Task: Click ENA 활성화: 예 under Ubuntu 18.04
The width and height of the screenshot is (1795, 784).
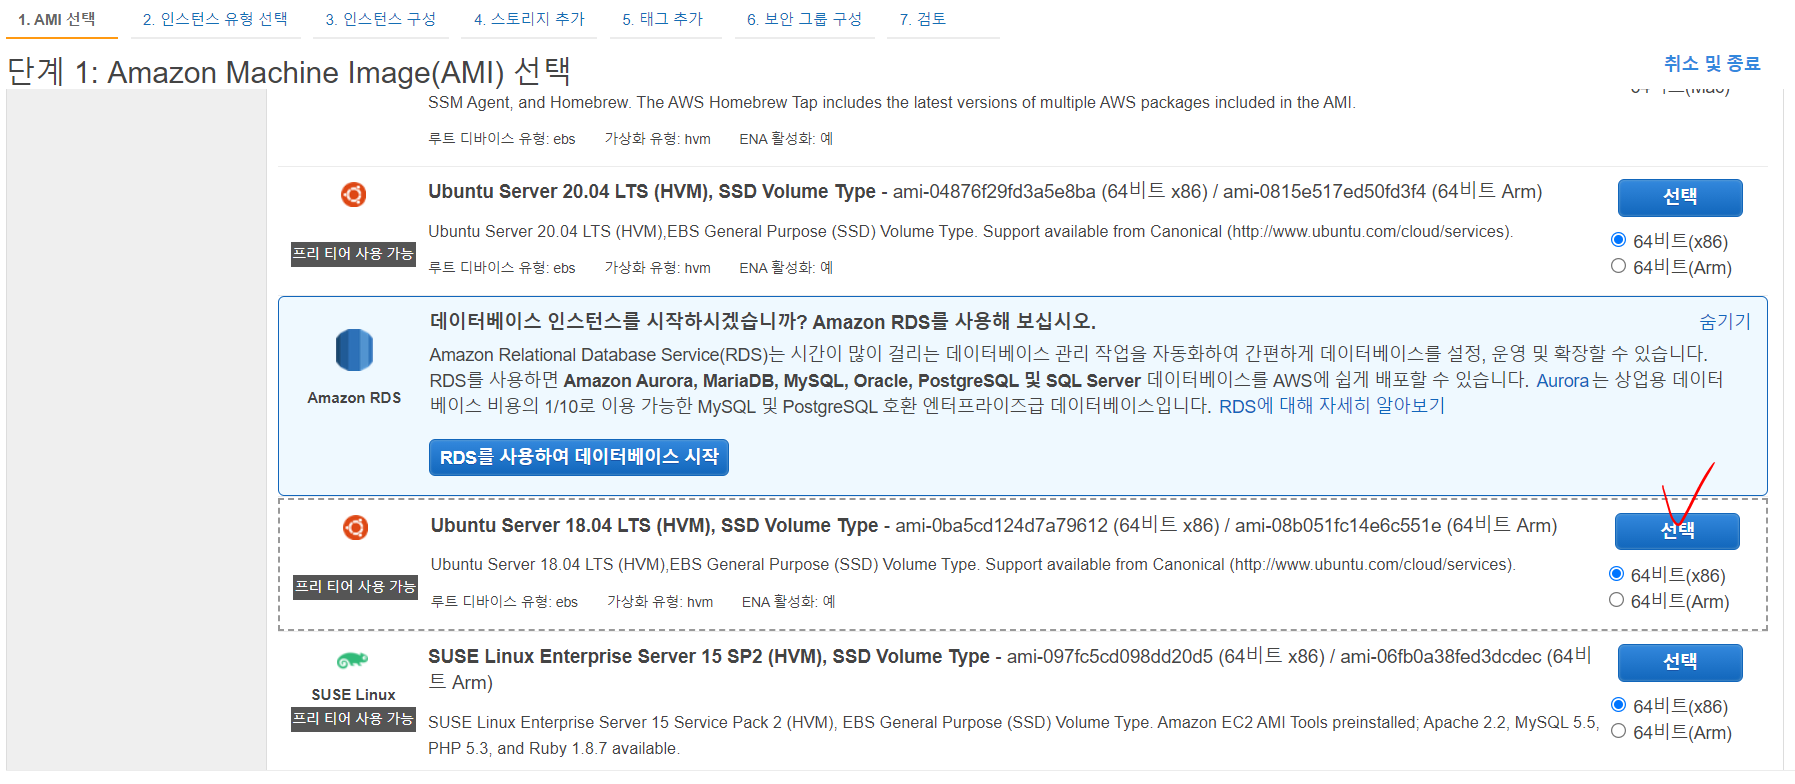Action: coord(788,601)
